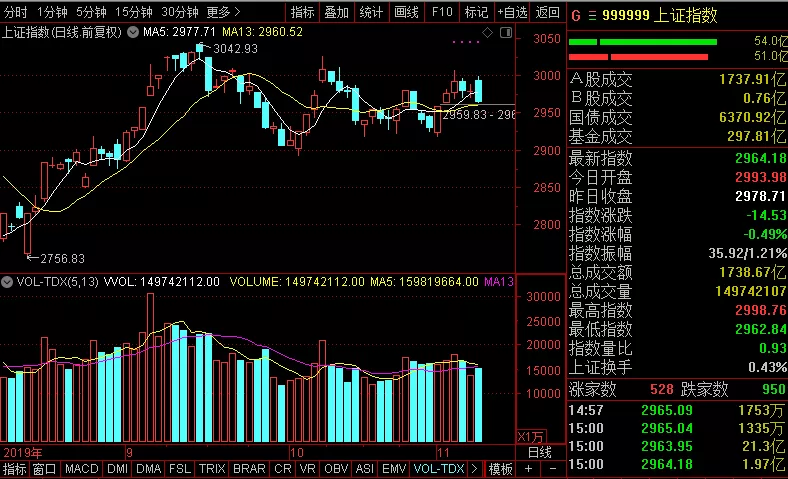Click the 标记 mark button
Image resolution: width=788 pixels, height=479 pixels.
point(476,12)
